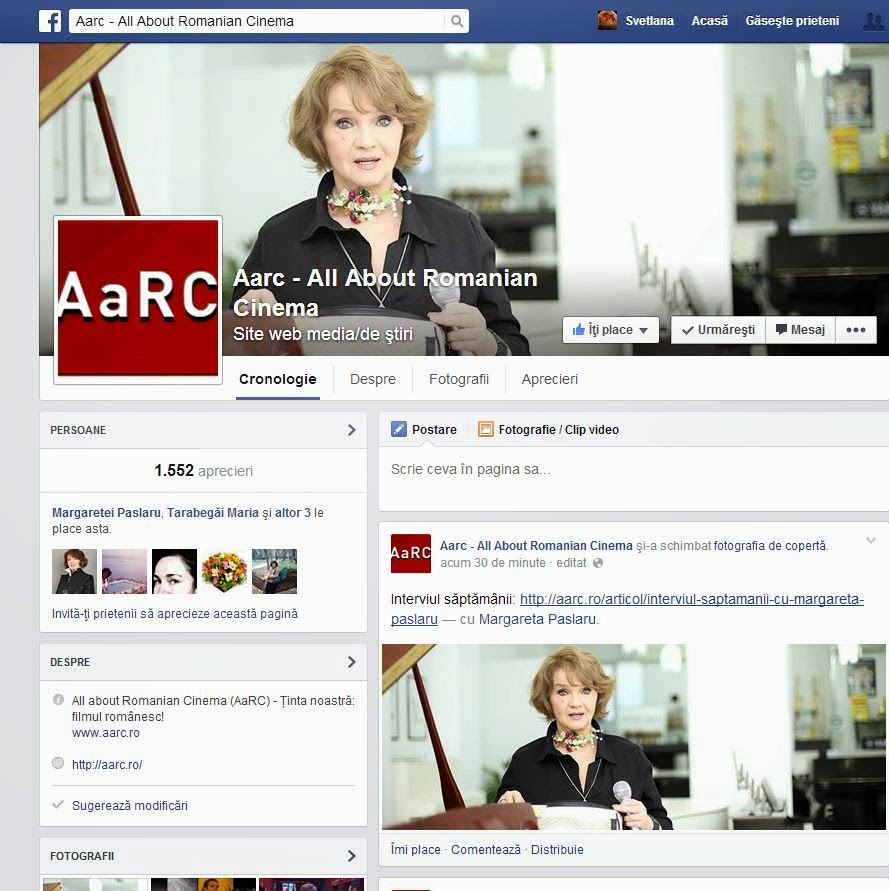Open Svetlana's profile avatar

[607, 20]
